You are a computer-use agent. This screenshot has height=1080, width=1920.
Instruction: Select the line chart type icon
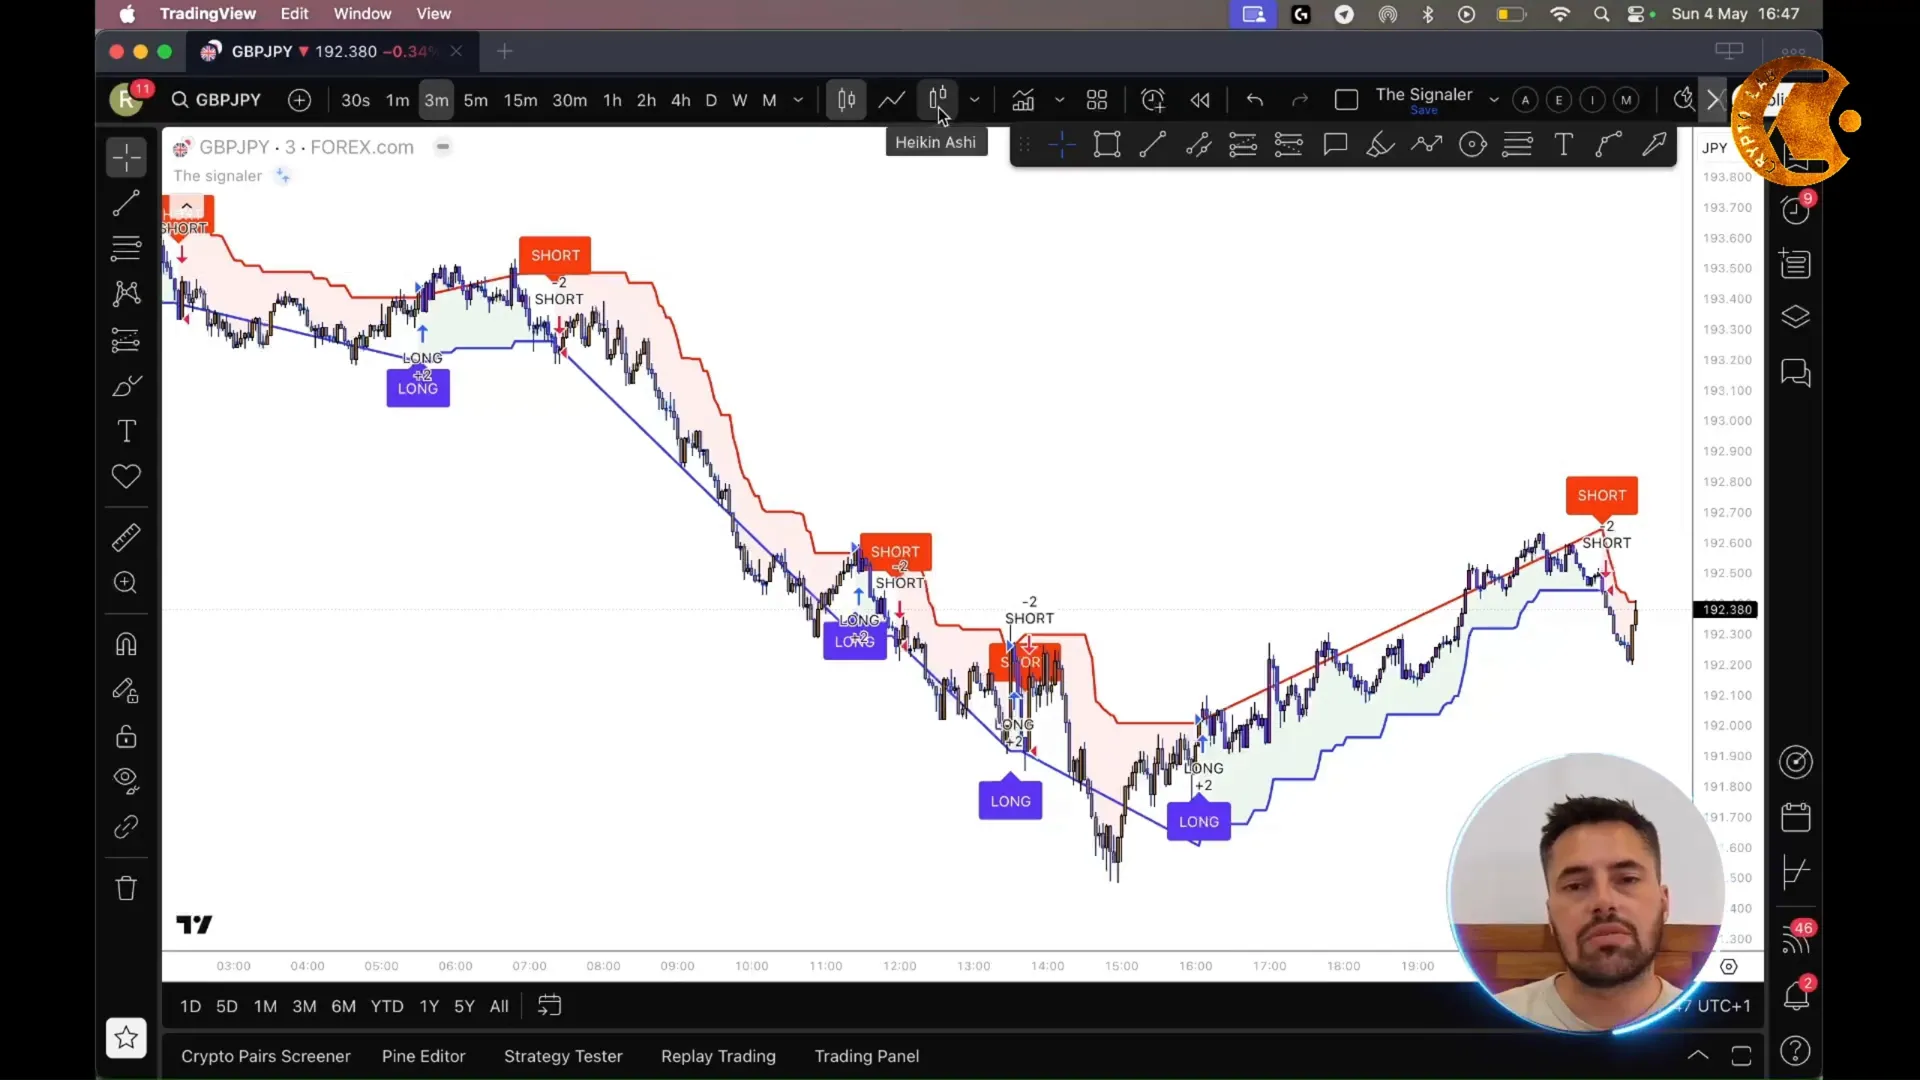coord(891,100)
